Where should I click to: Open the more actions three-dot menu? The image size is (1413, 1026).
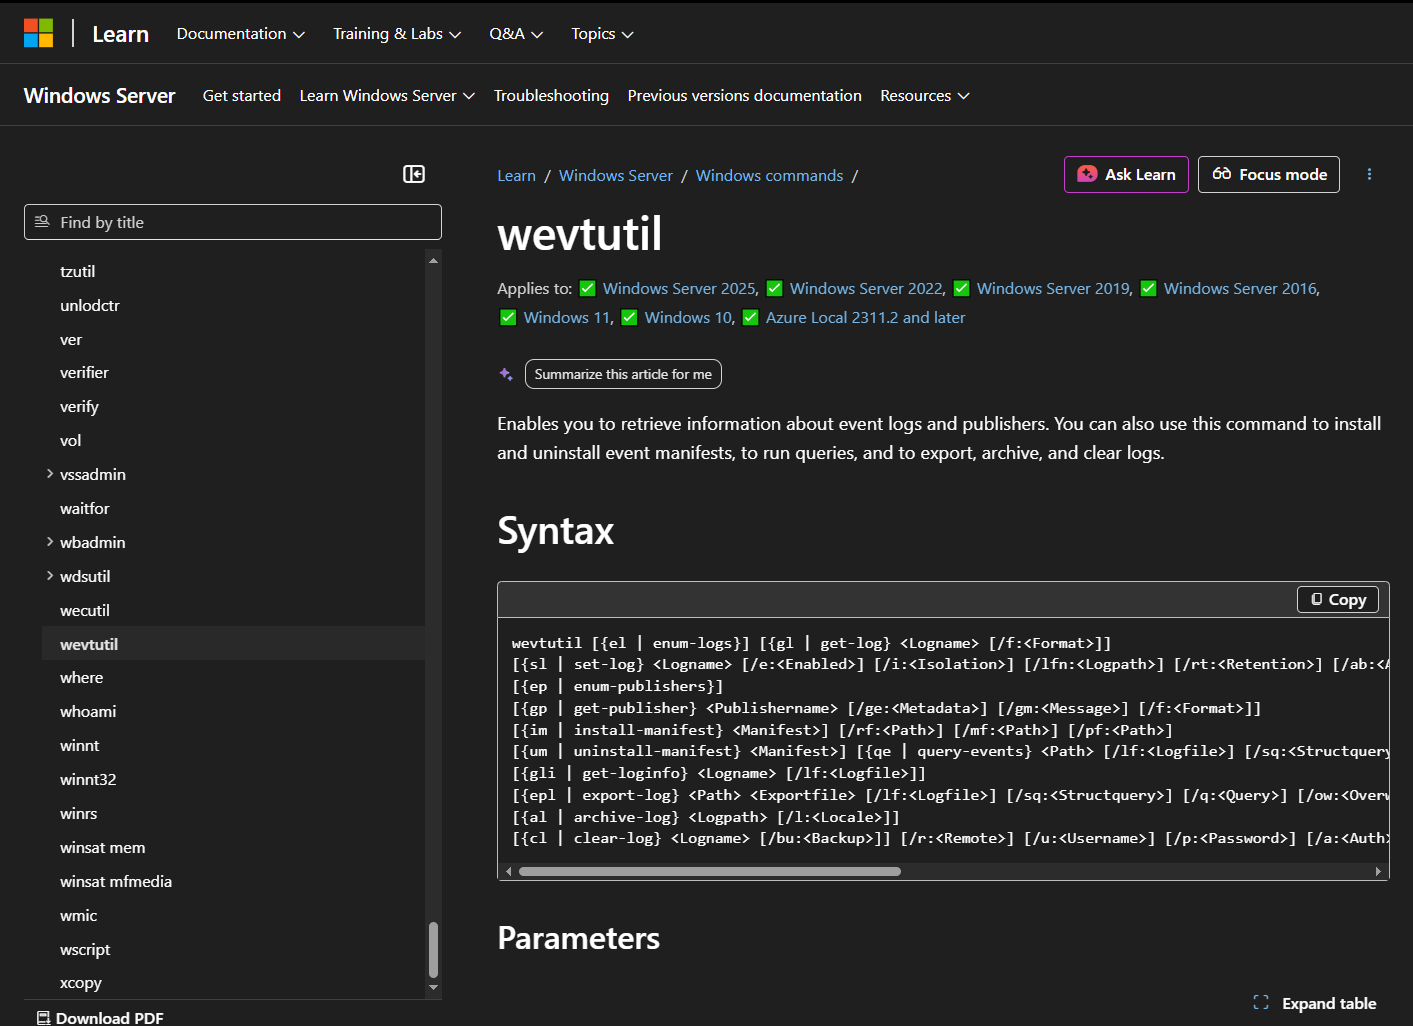[1369, 174]
